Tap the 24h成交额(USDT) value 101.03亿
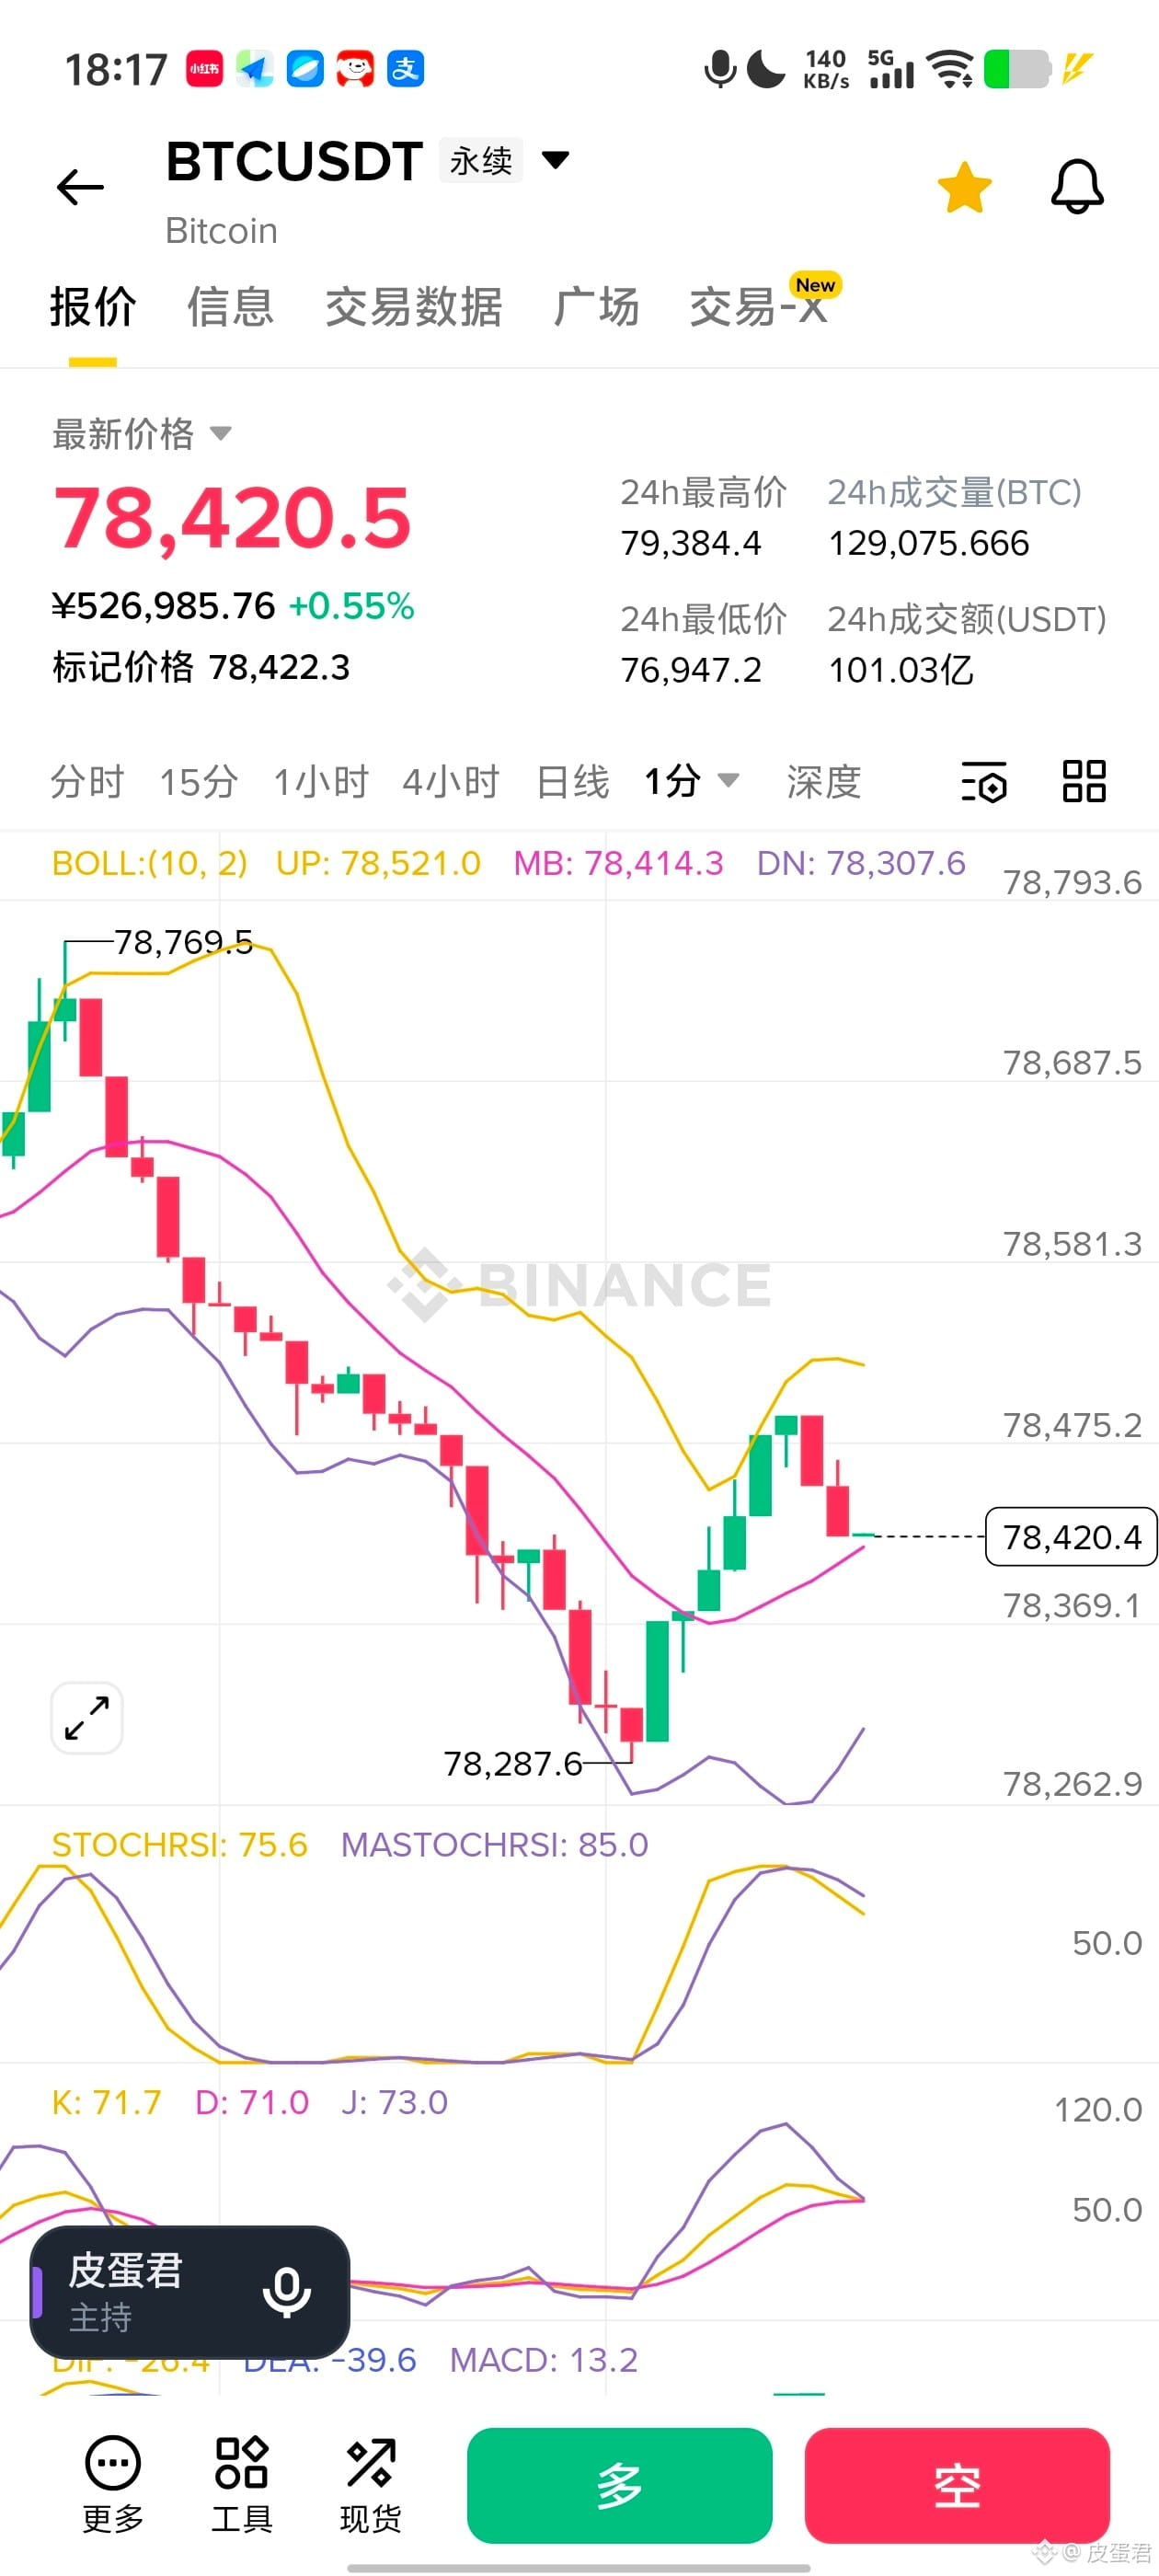1159x2576 pixels. pos(901,670)
